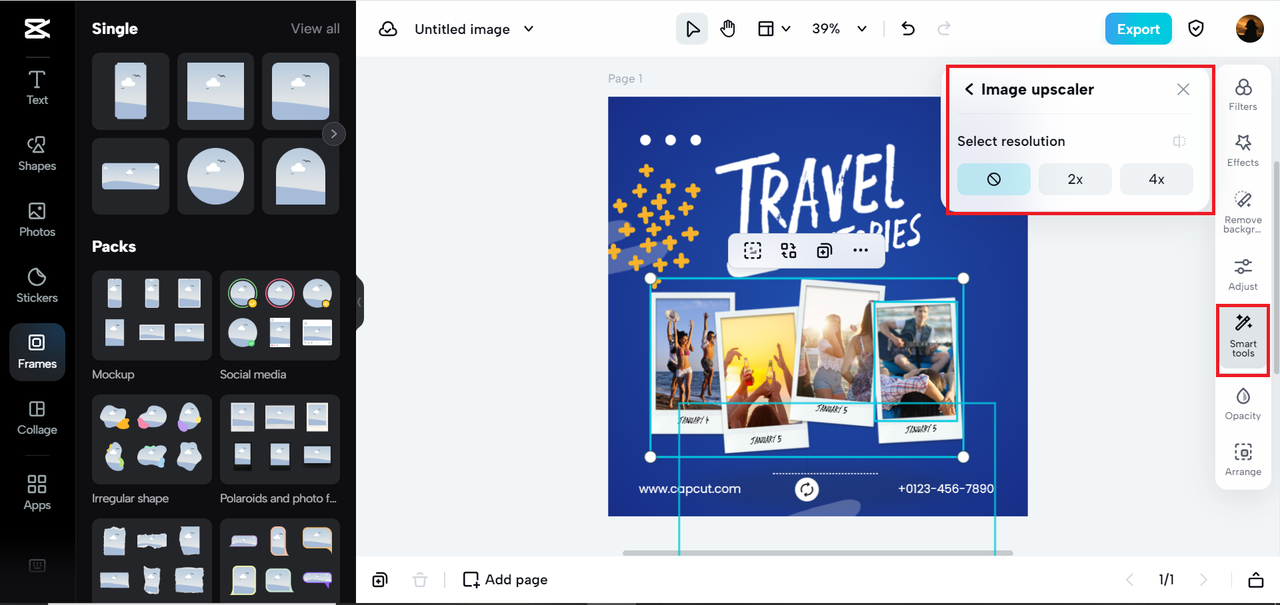Show more single frames with arrow
This screenshot has height=605, width=1280.
tap(334, 133)
